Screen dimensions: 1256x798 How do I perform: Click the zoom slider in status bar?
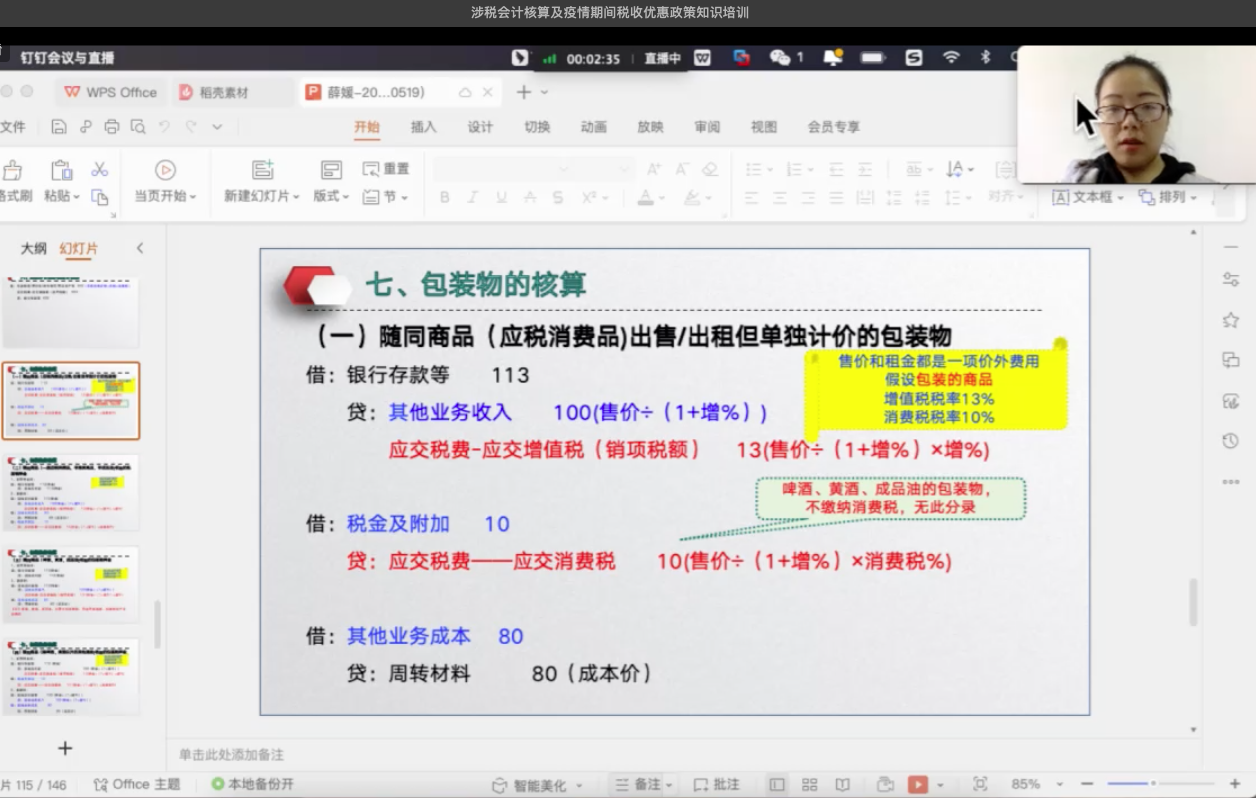coord(1152,784)
